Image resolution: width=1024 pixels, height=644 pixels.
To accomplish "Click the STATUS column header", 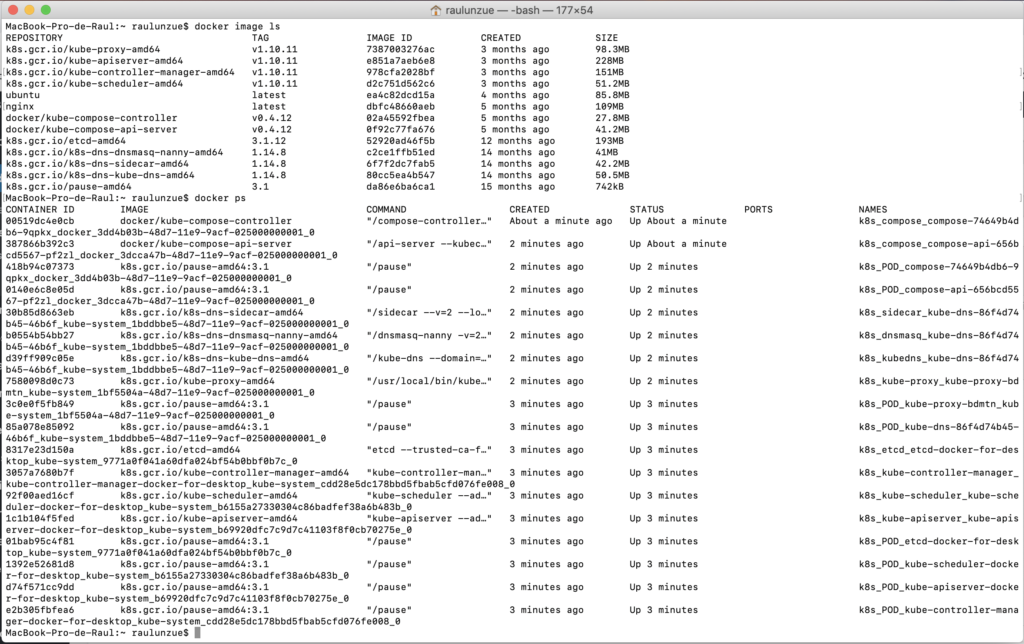I will coord(651,209).
